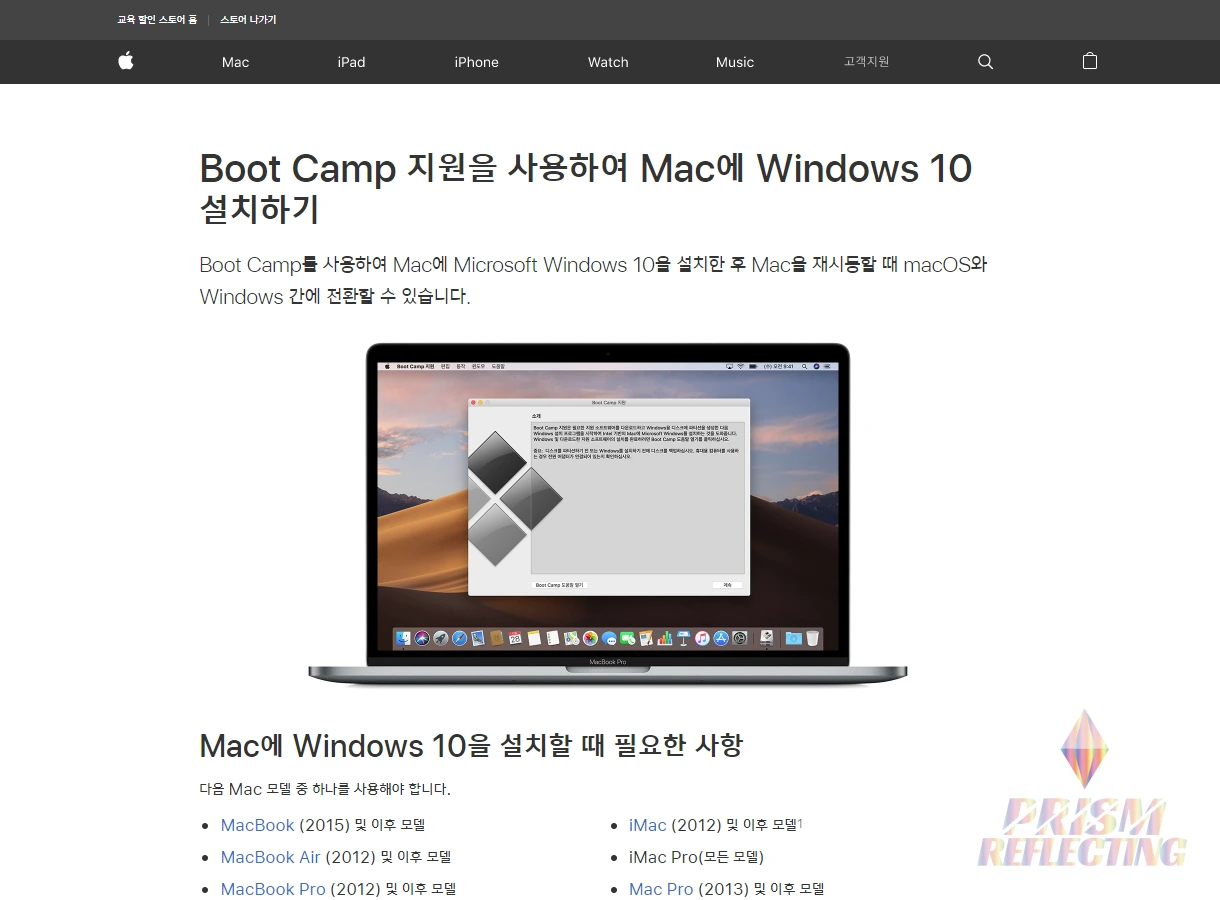Select iPhone in the navigation bar
The height and width of the screenshot is (900, 1220).
476,62
